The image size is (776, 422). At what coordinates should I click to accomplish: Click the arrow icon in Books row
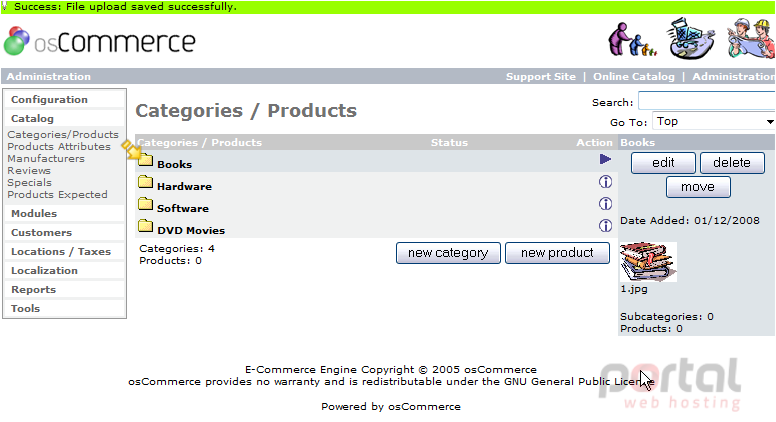pos(605,159)
